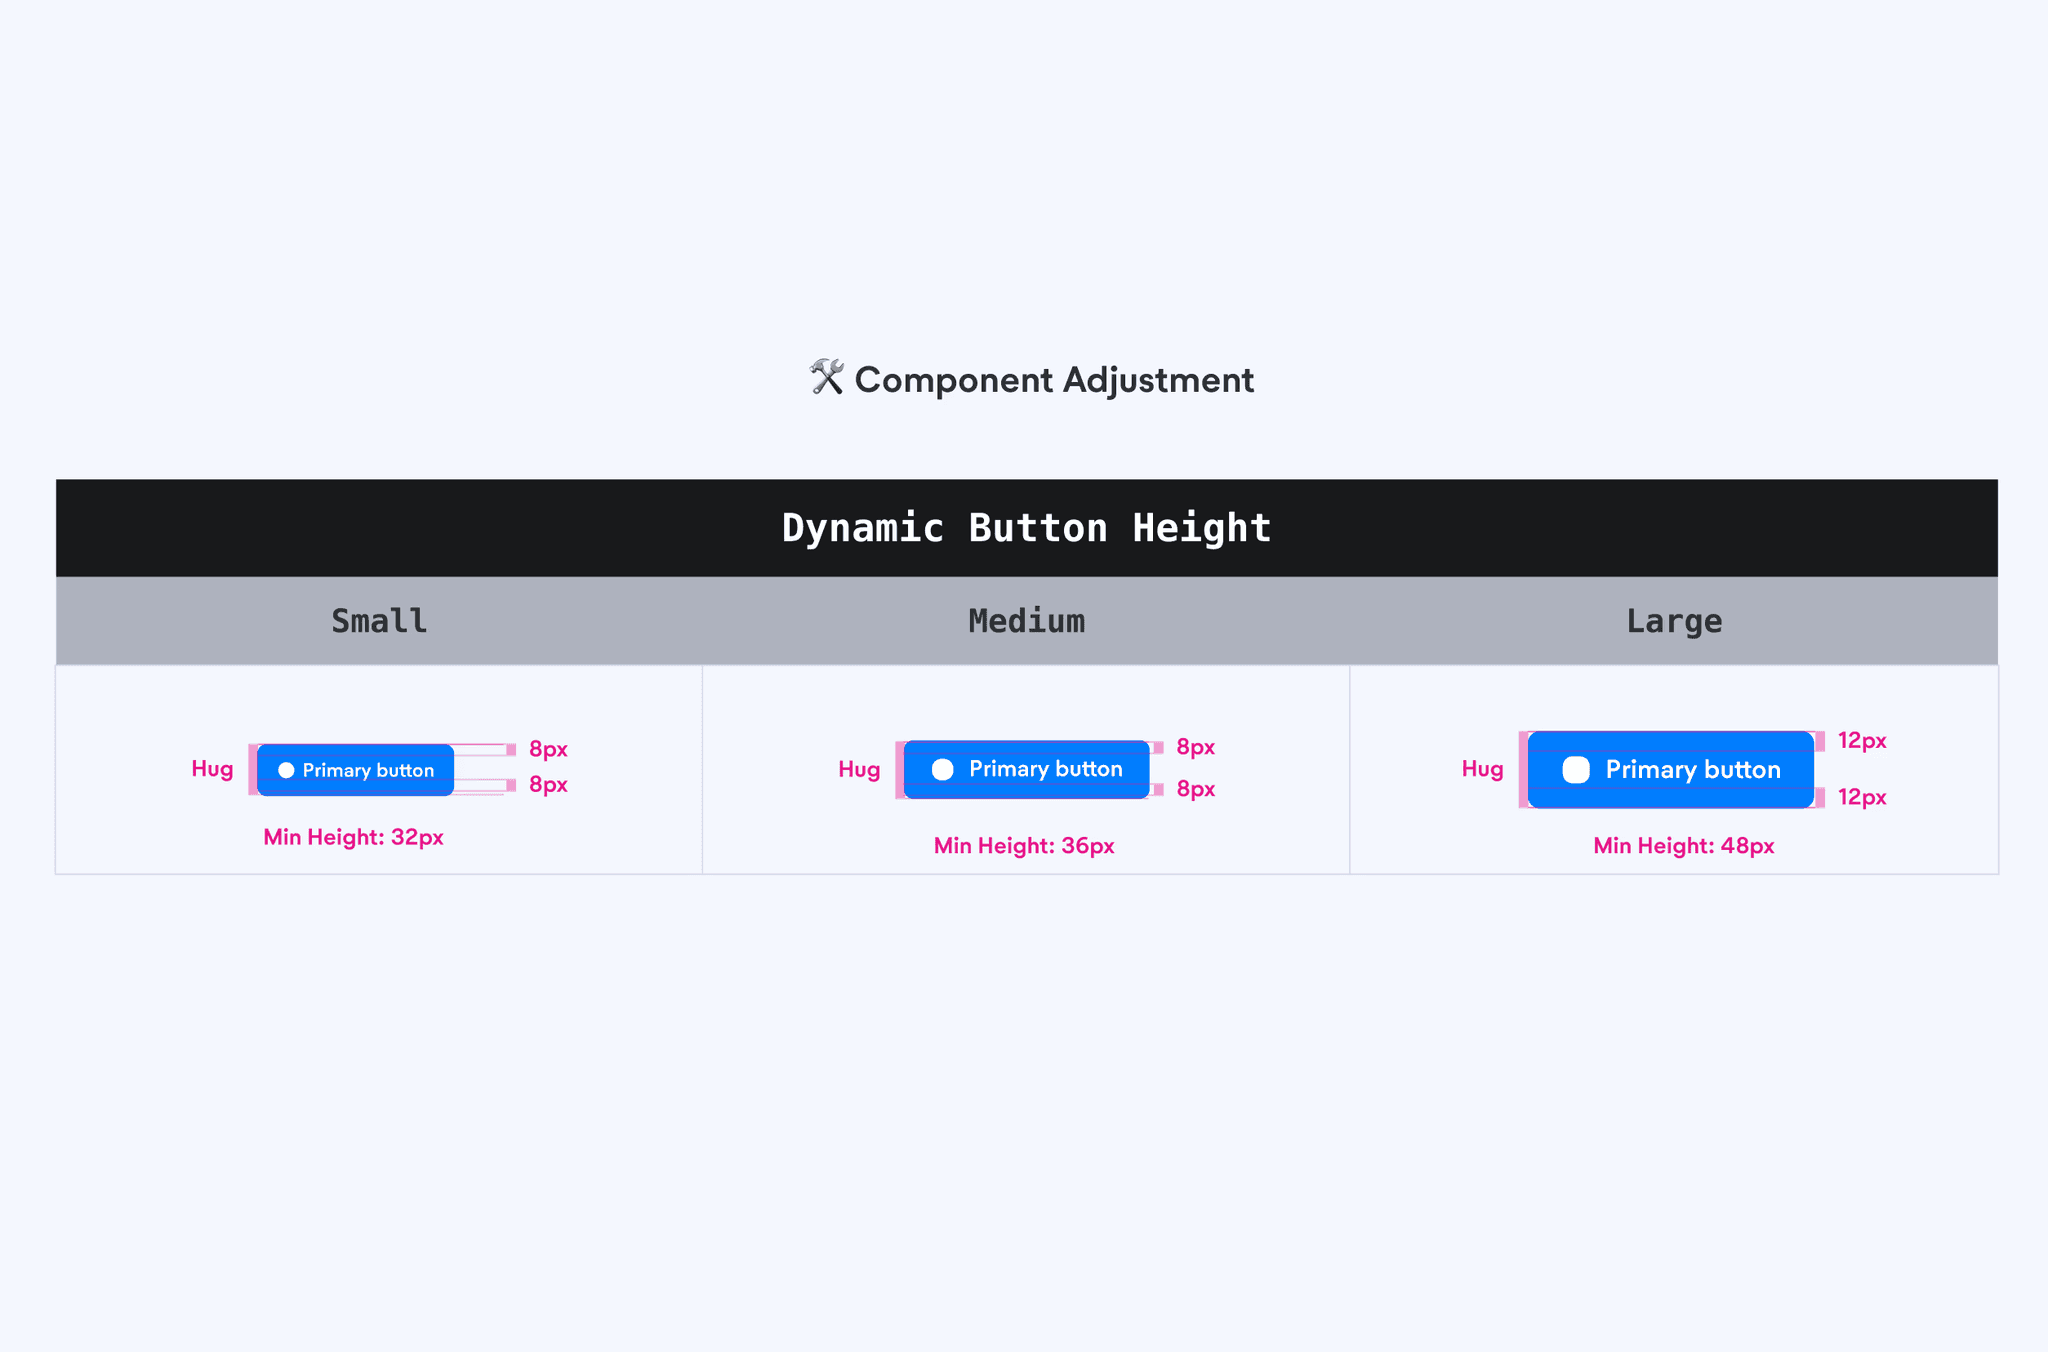Click the Hug label beside Large button
This screenshot has width=2048, height=1352.
pyautogui.click(x=1482, y=769)
